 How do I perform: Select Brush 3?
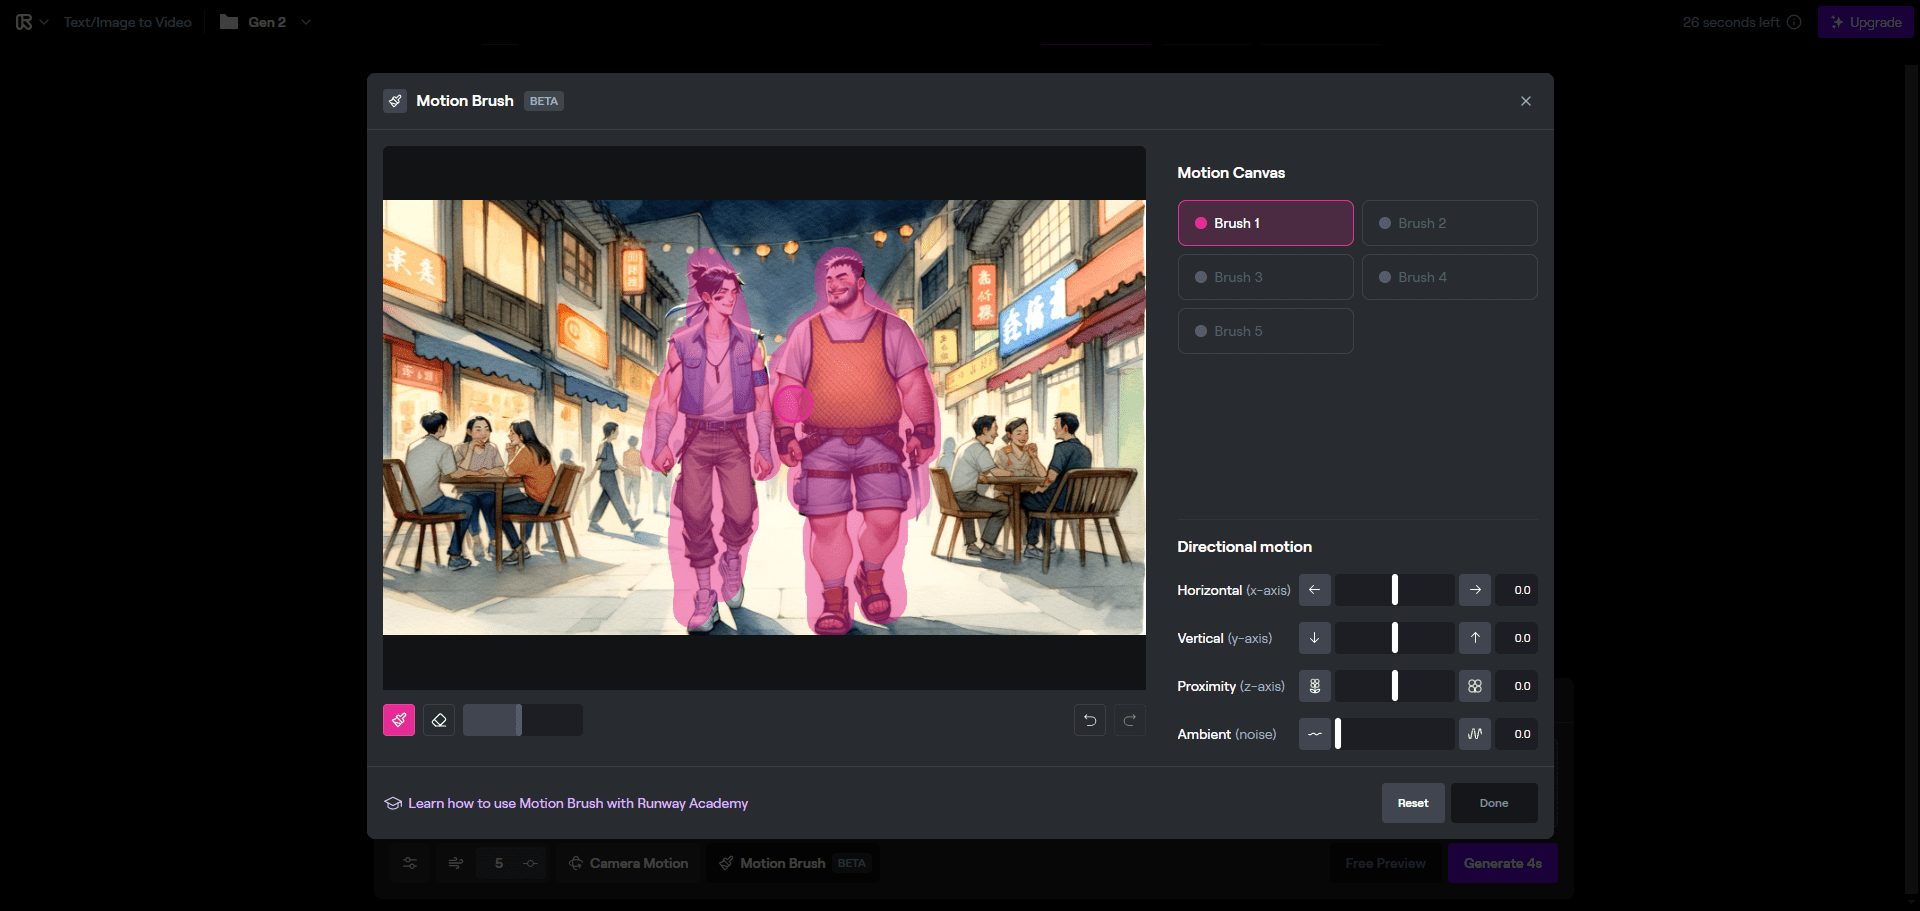pyautogui.click(x=1265, y=277)
